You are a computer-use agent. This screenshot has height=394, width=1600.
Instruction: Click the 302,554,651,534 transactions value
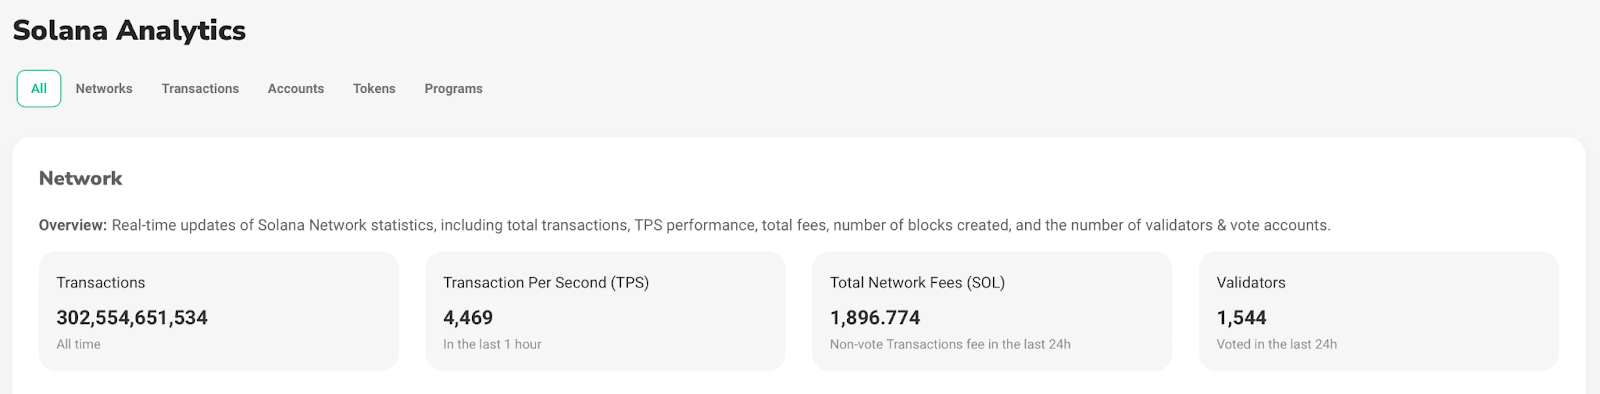click(132, 318)
